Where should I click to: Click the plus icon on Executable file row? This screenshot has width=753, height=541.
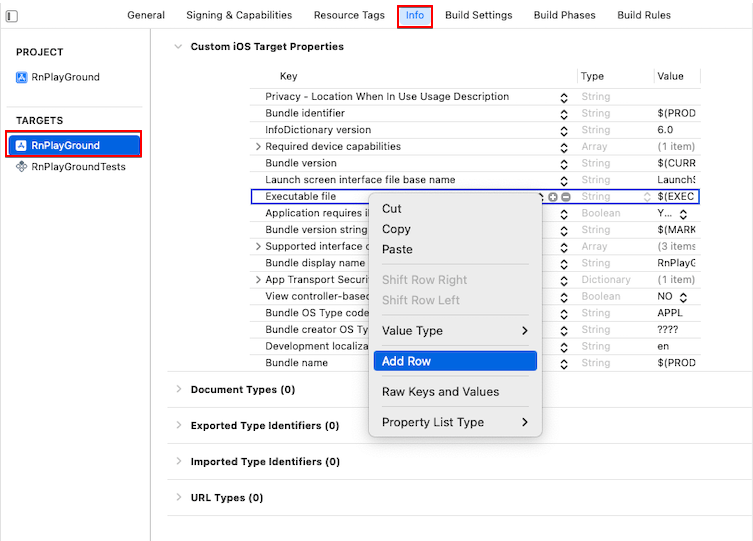coord(553,197)
